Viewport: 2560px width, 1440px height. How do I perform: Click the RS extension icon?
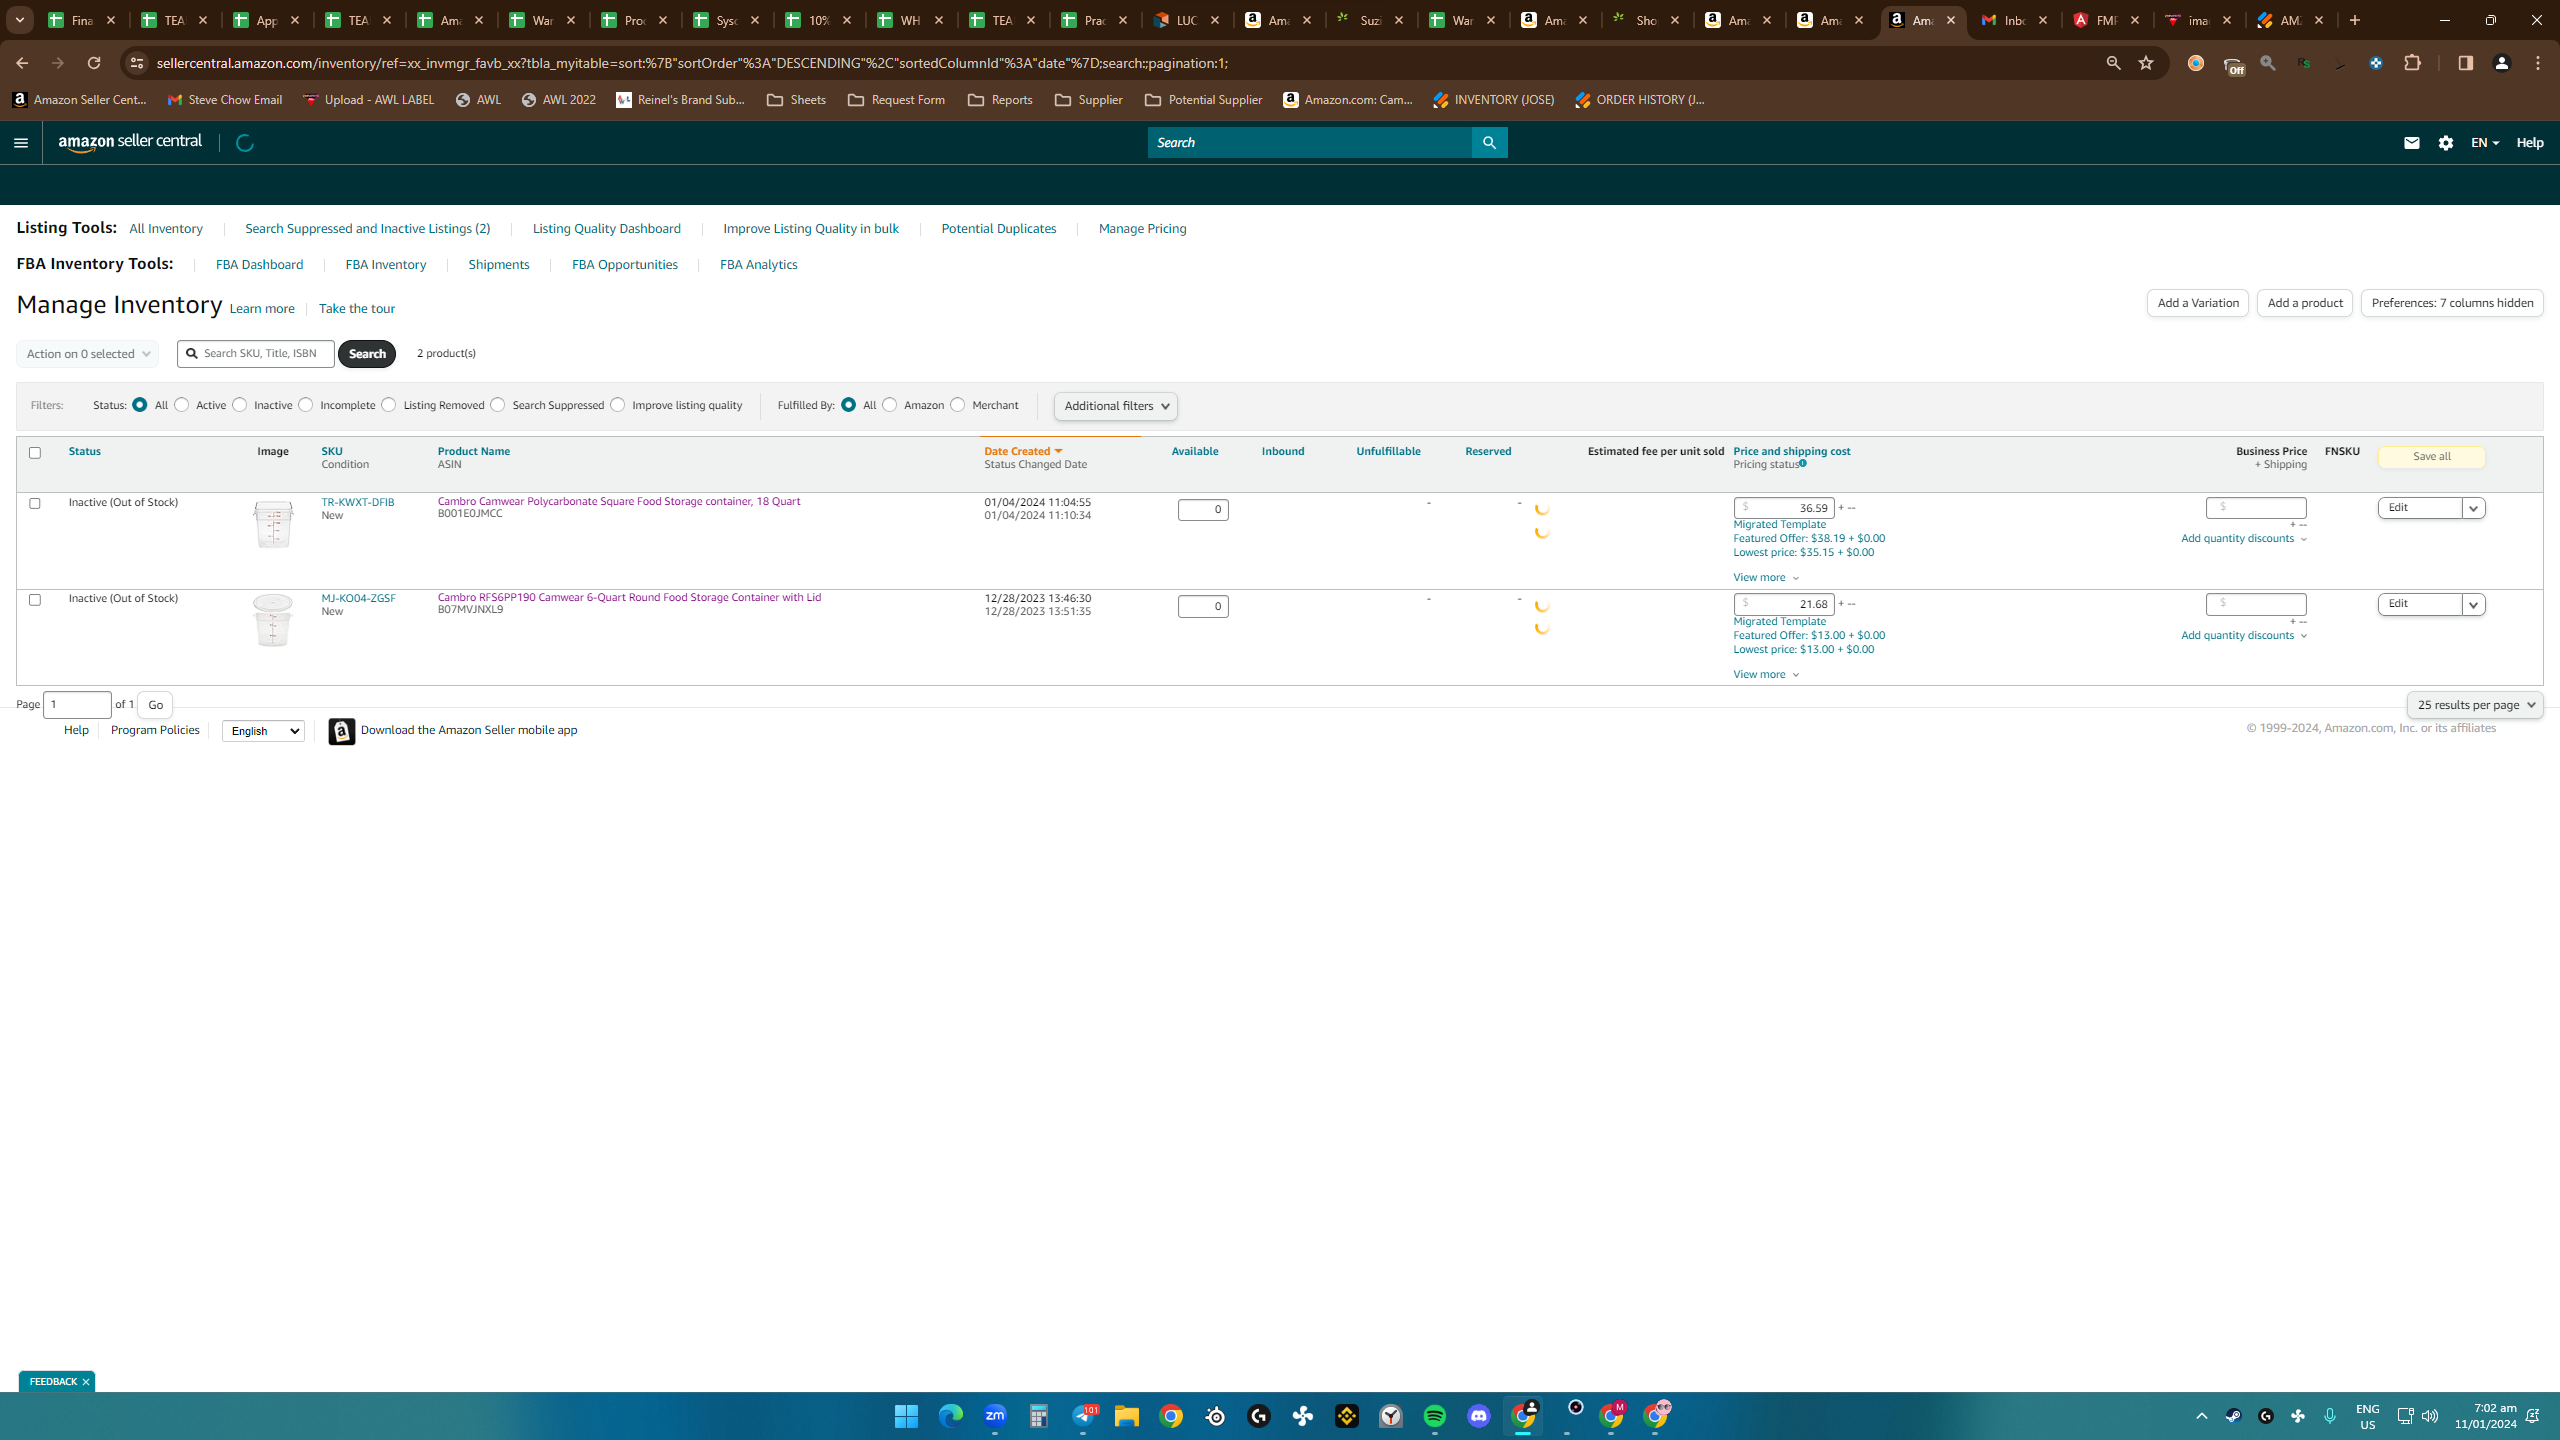(x=2304, y=63)
